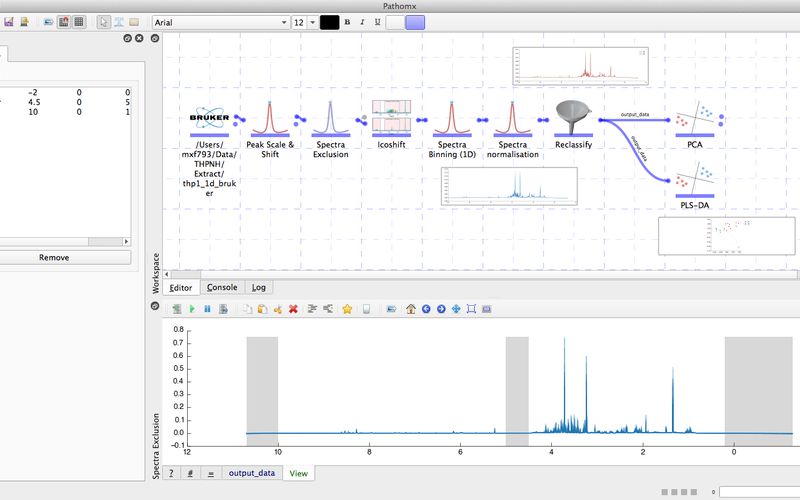Viewport: 800px width, 500px height.
Task: Toggle the magnet snap icon
Action: tap(64, 22)
